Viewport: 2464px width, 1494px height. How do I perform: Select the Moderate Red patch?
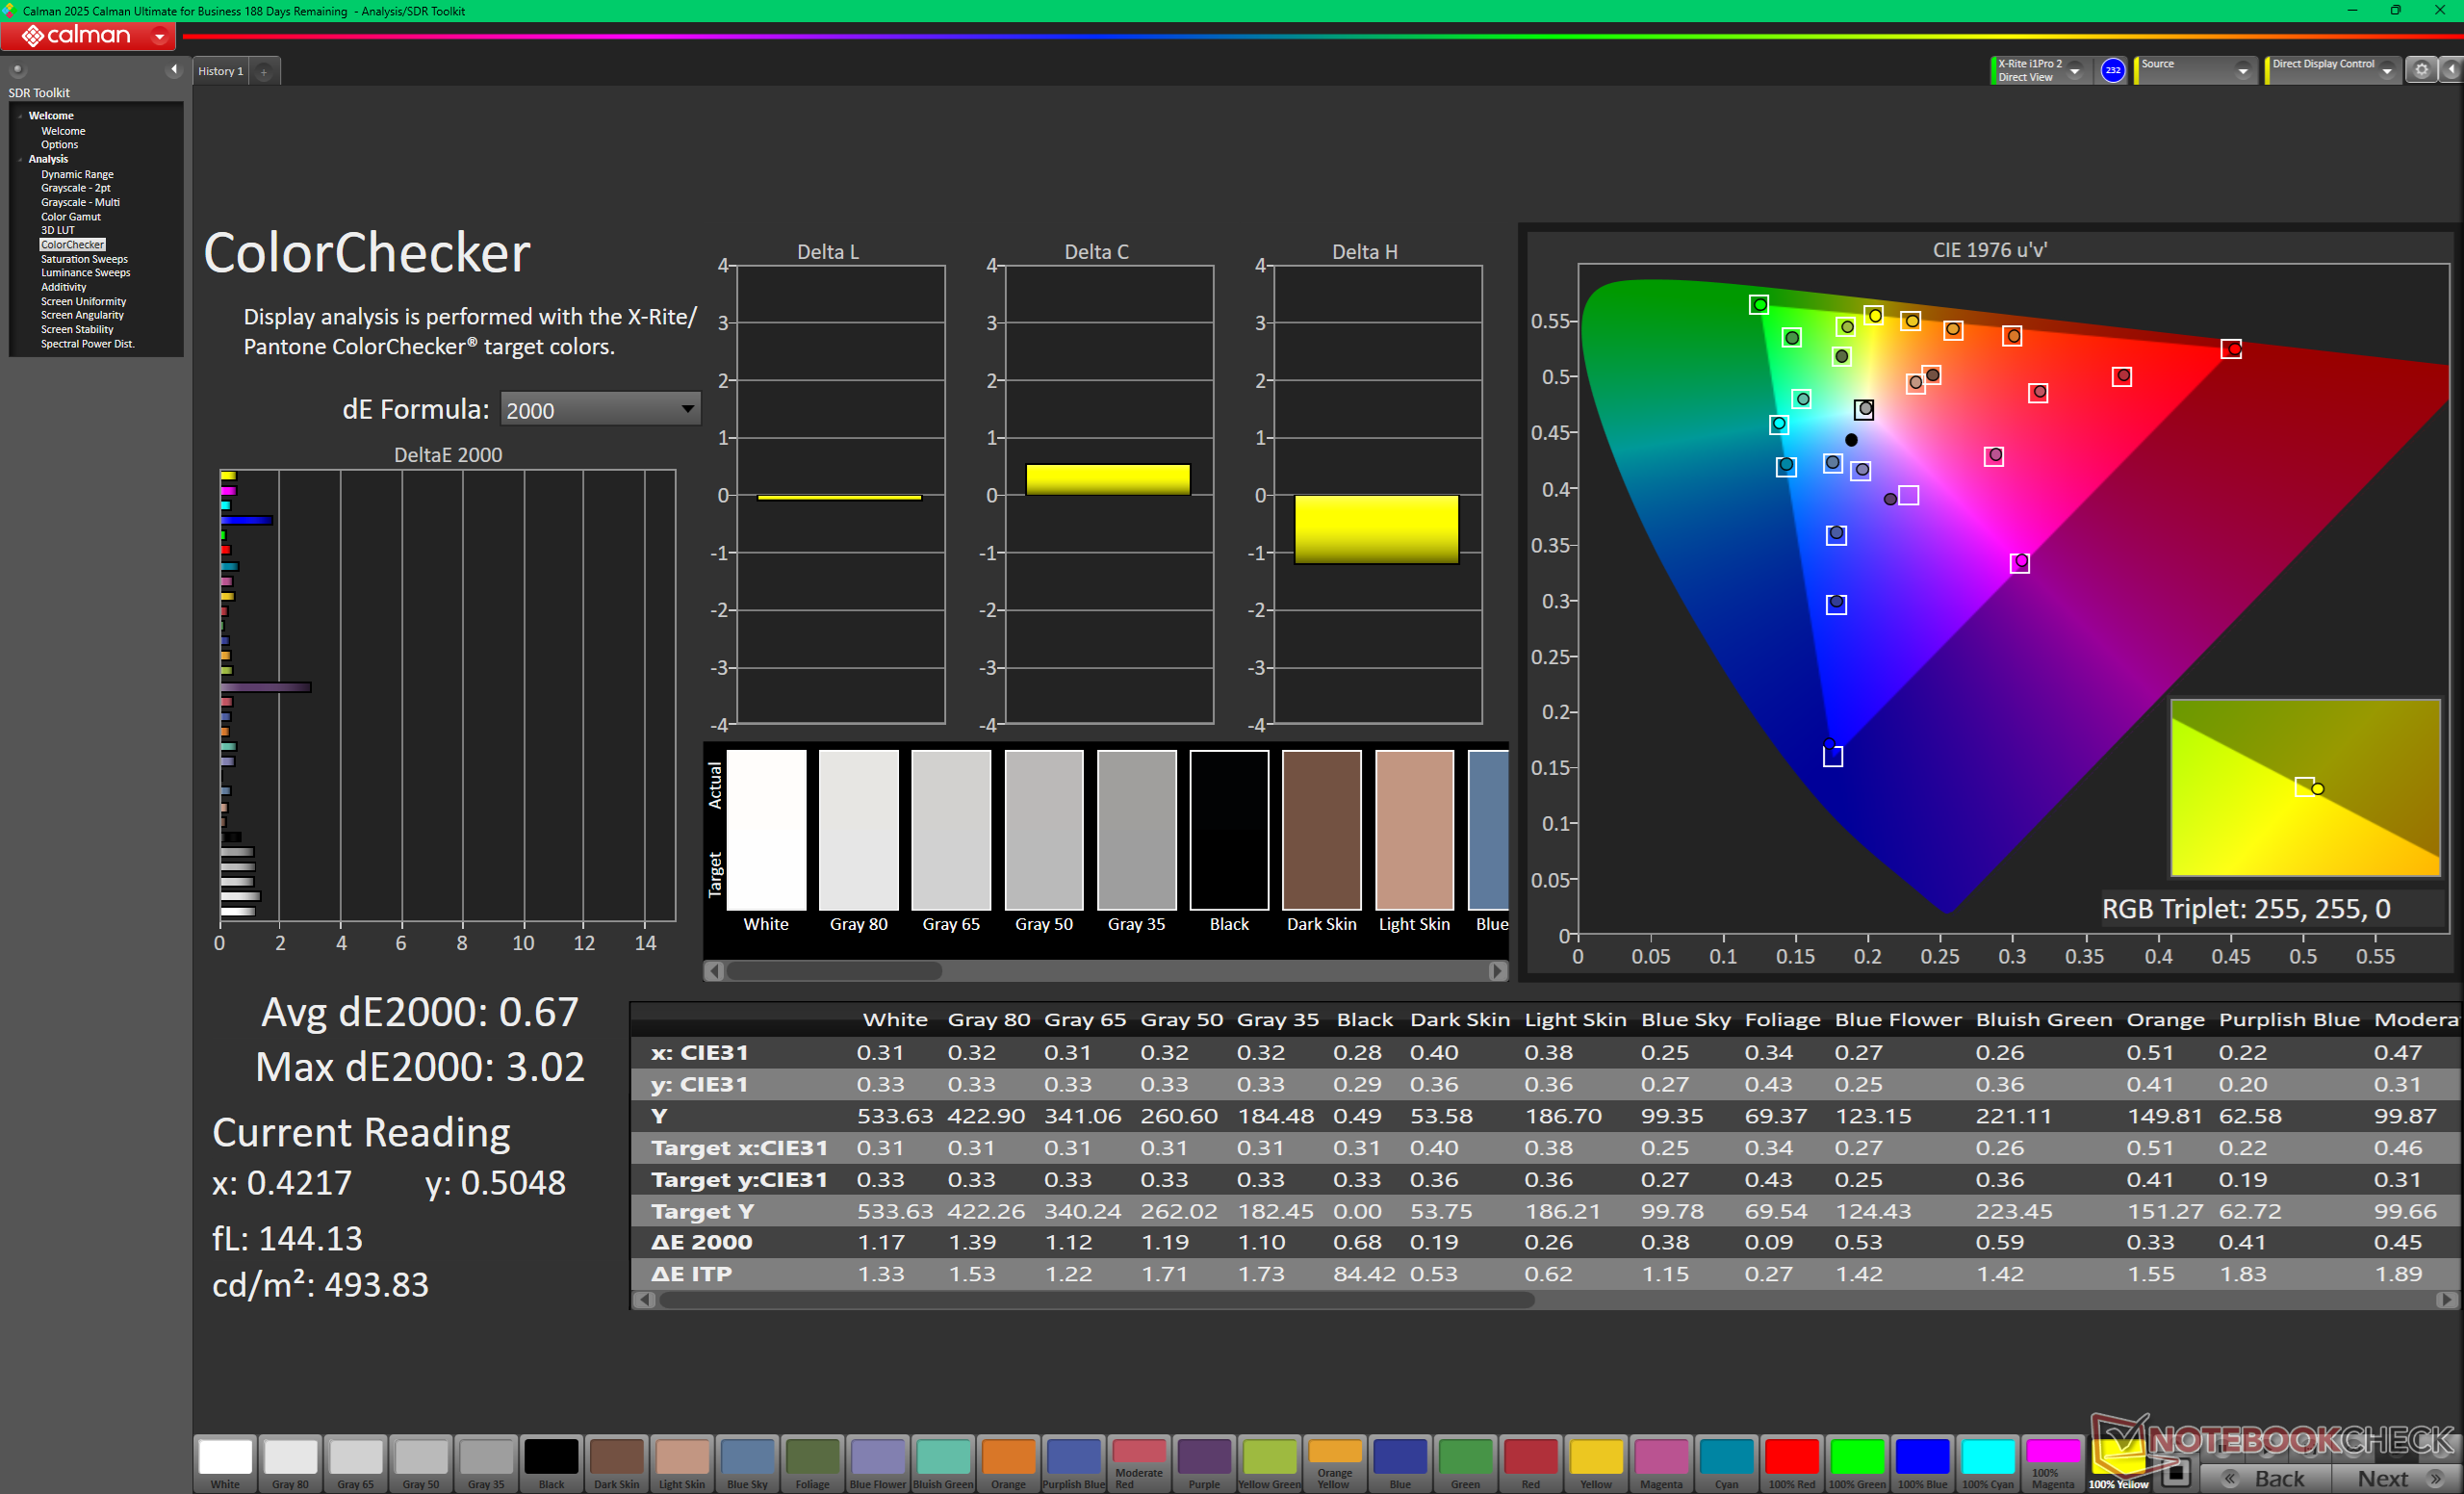point(1139,1464)
